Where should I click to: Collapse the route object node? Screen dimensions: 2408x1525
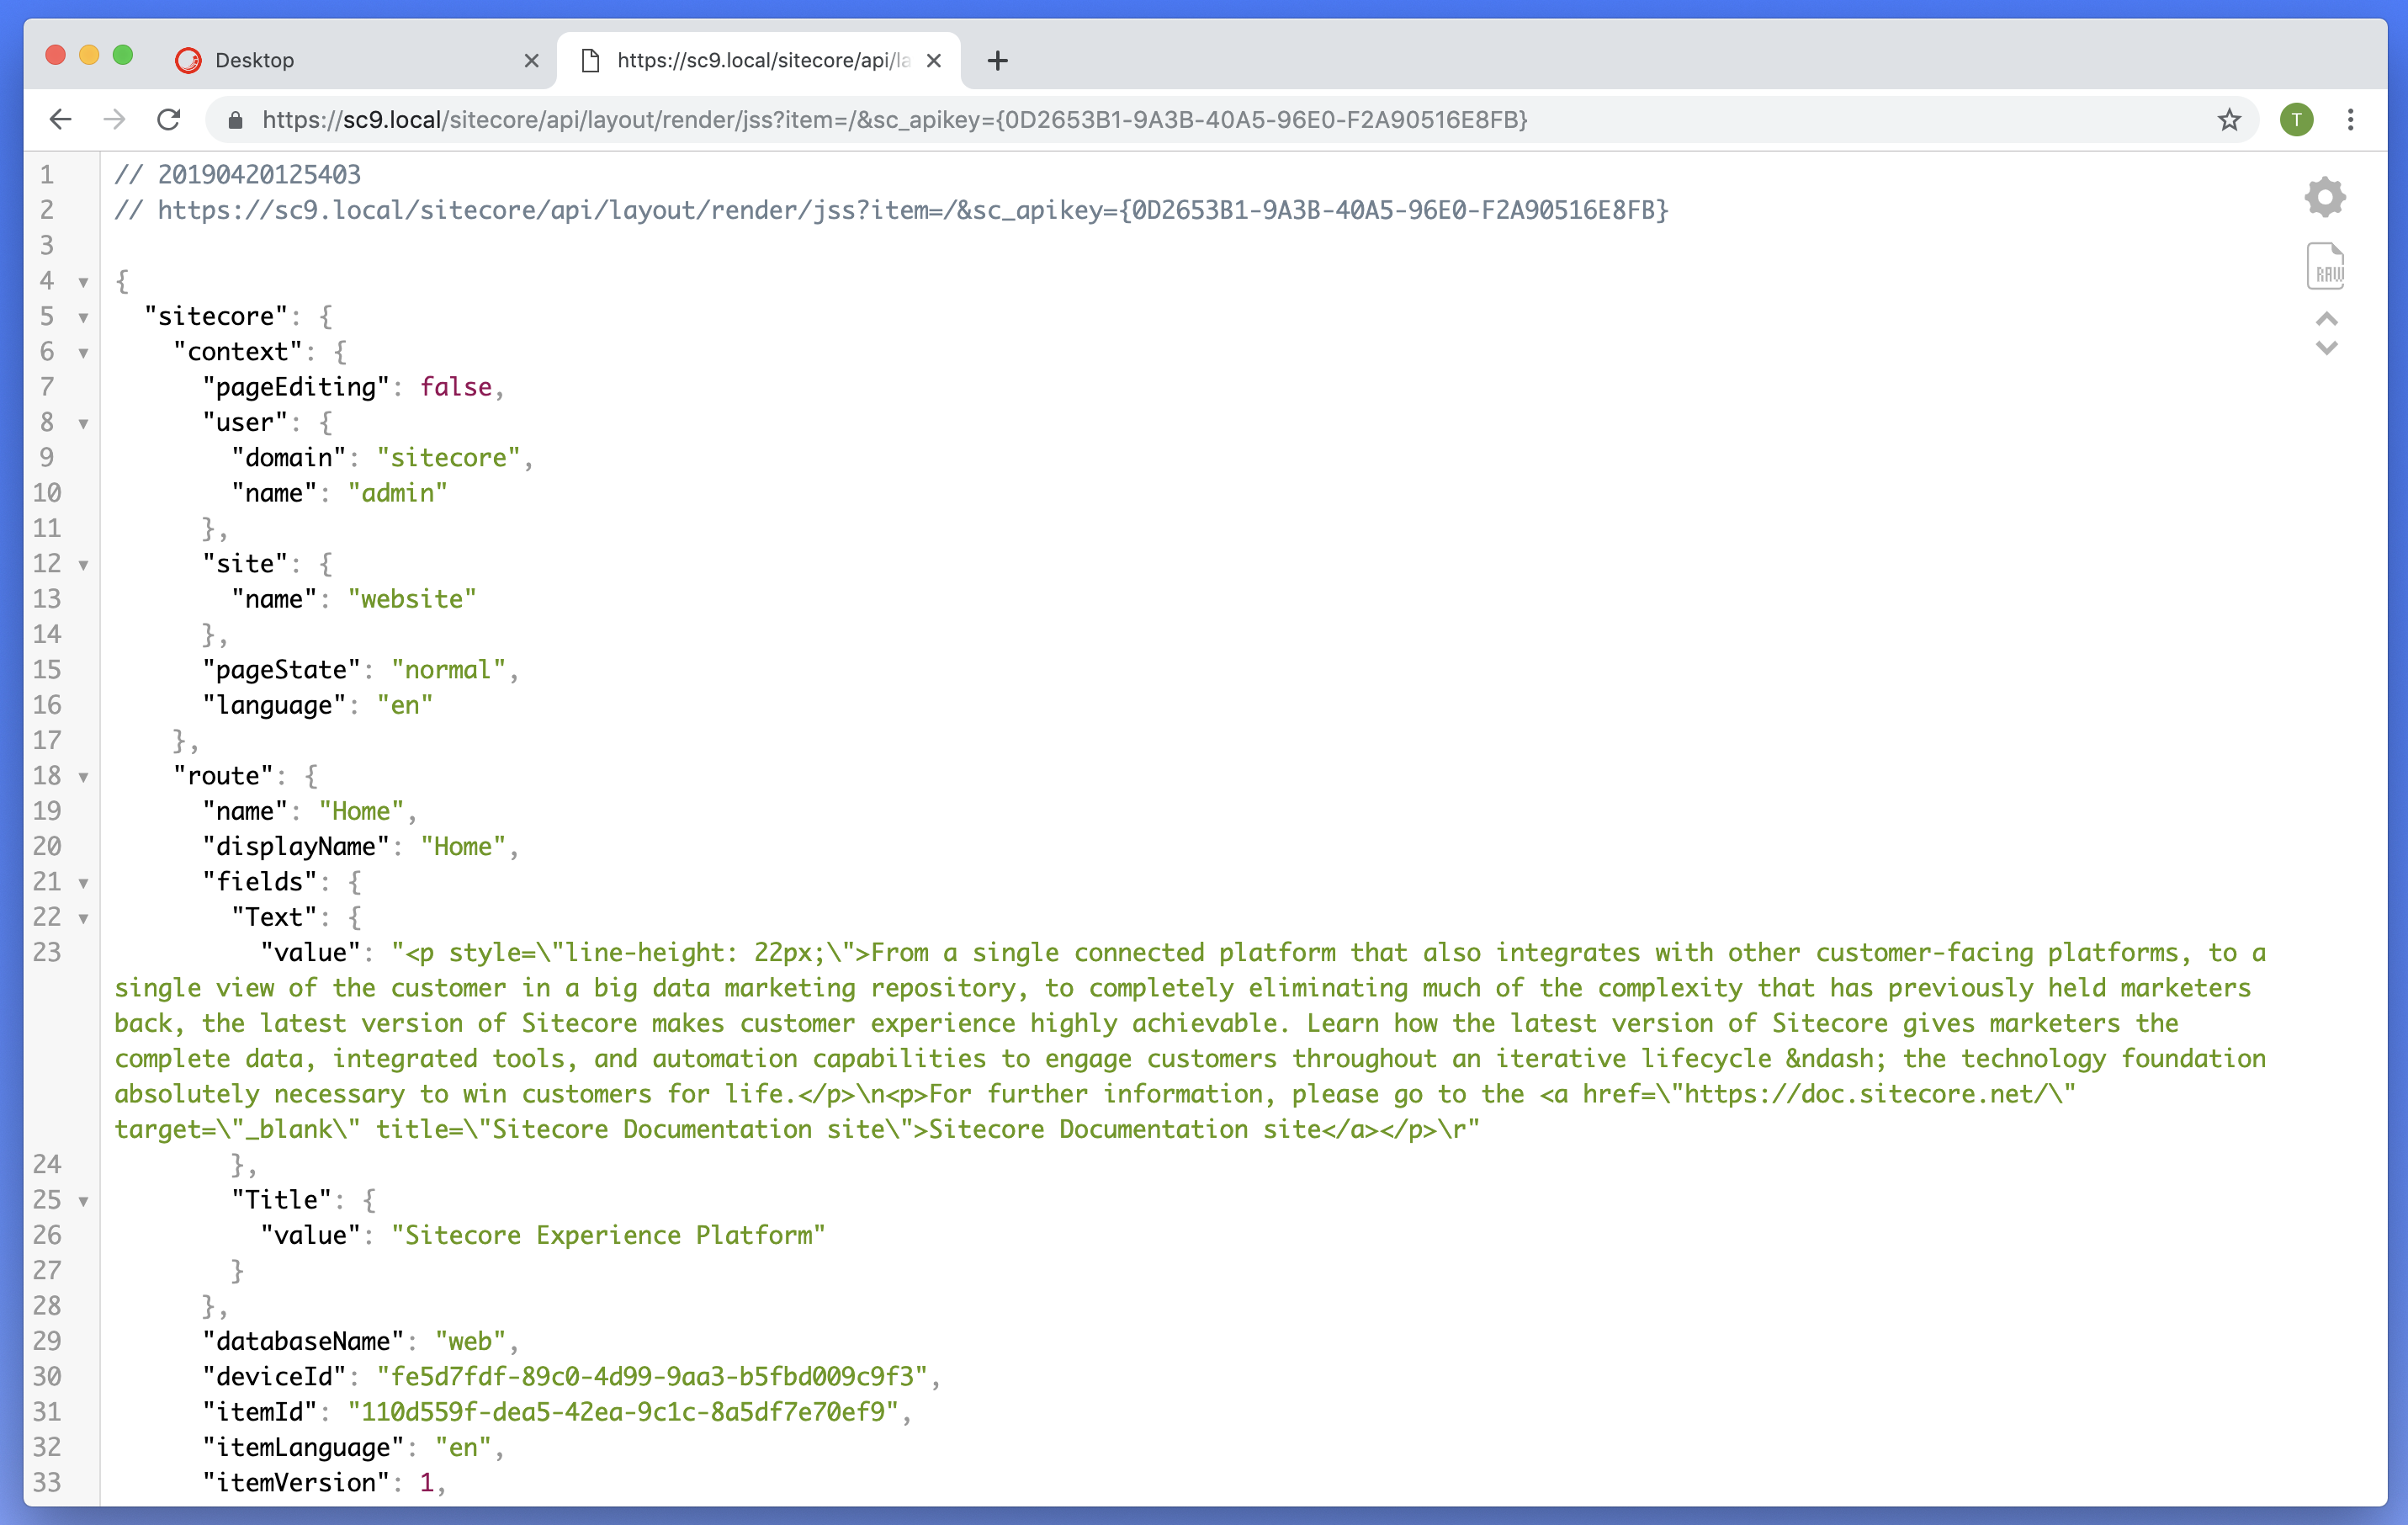pyautogui.click(x=83, y=776)
